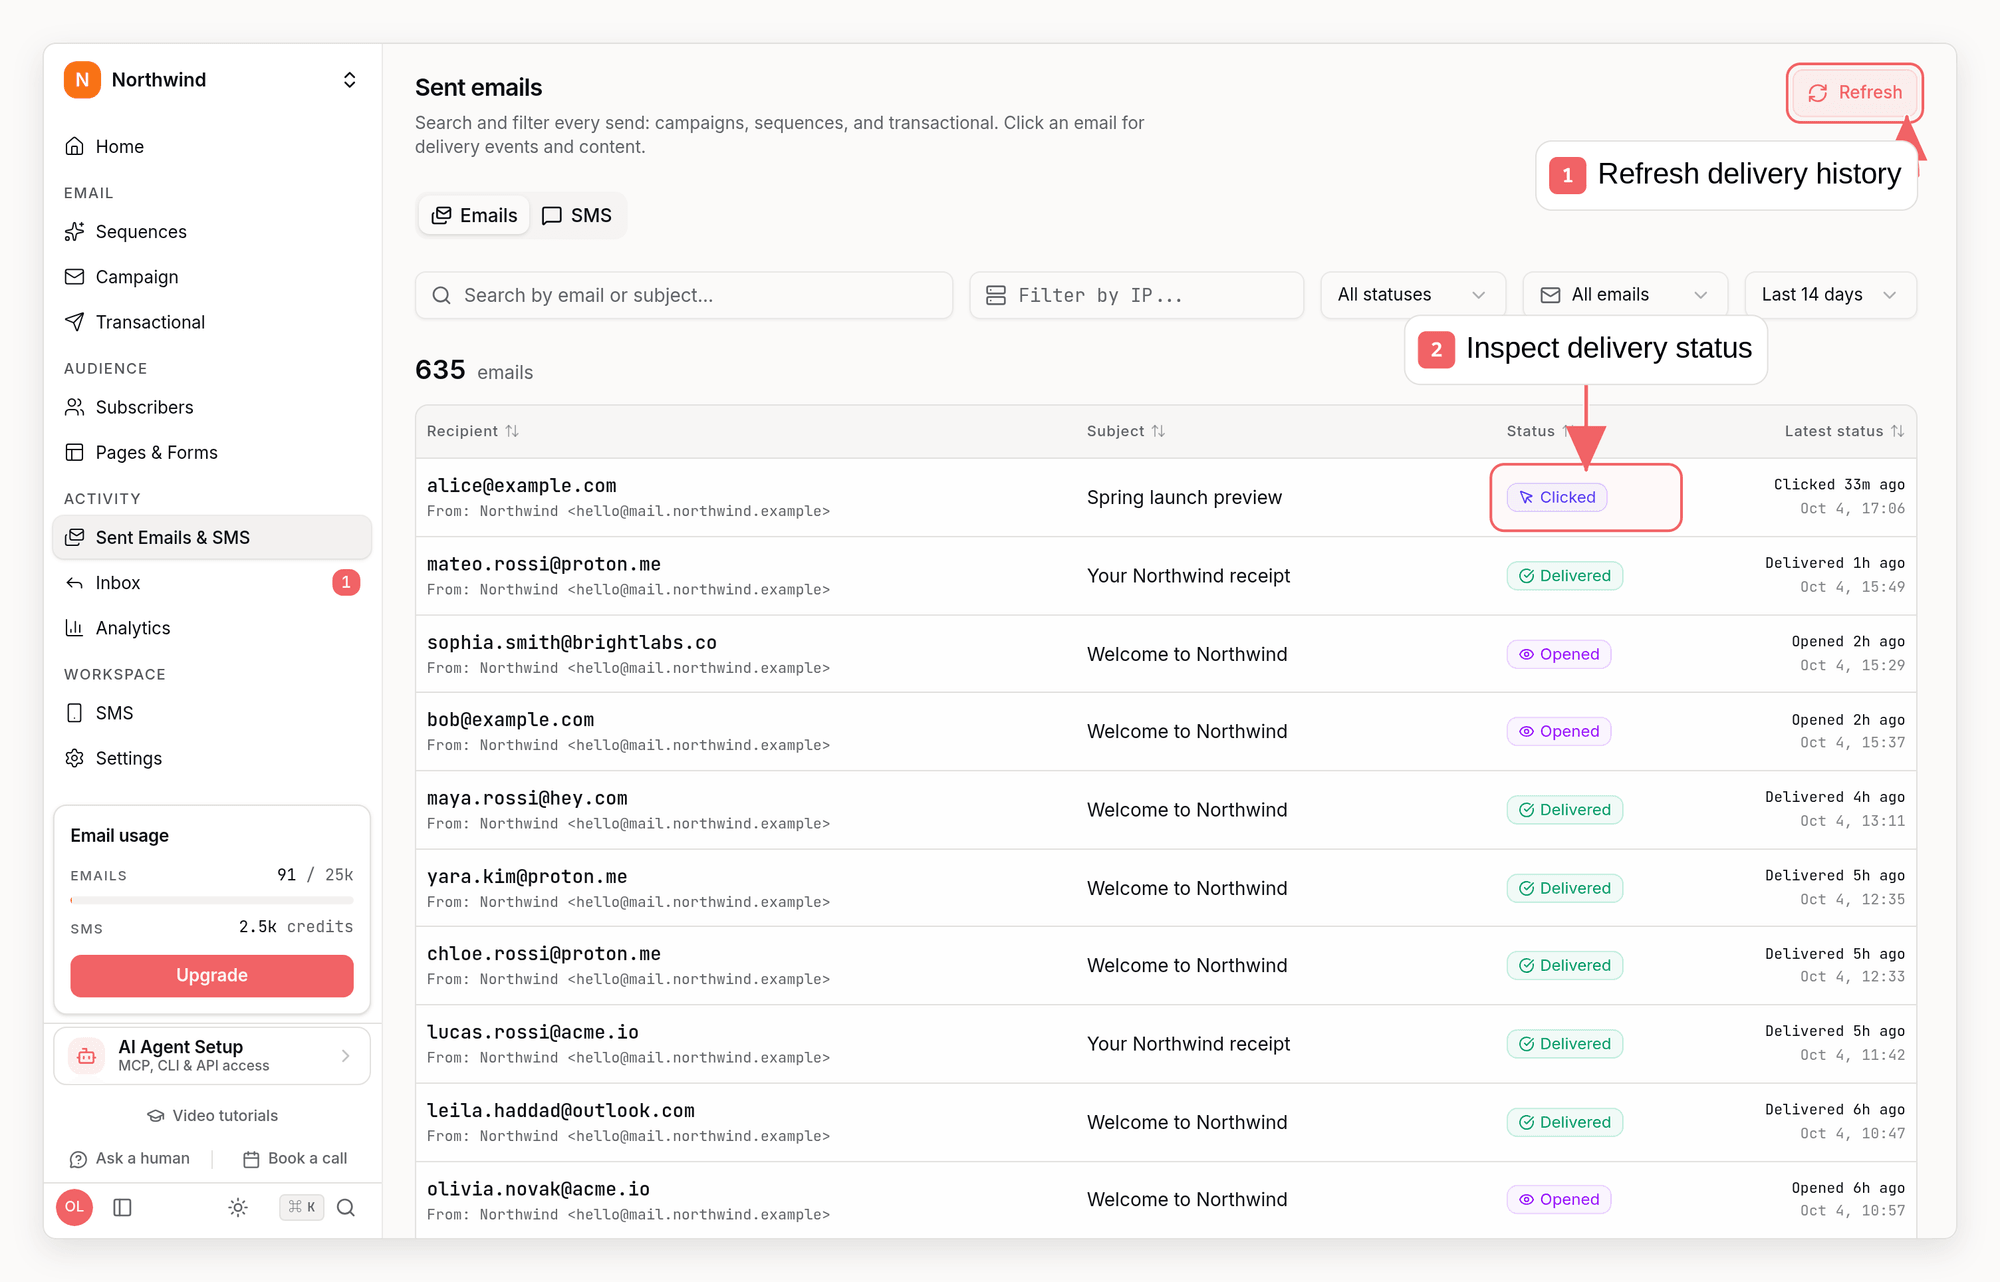Click Opened badge for sophia.smith@brightlabs.co
2000x1282 pixels.
[1559, 655]
